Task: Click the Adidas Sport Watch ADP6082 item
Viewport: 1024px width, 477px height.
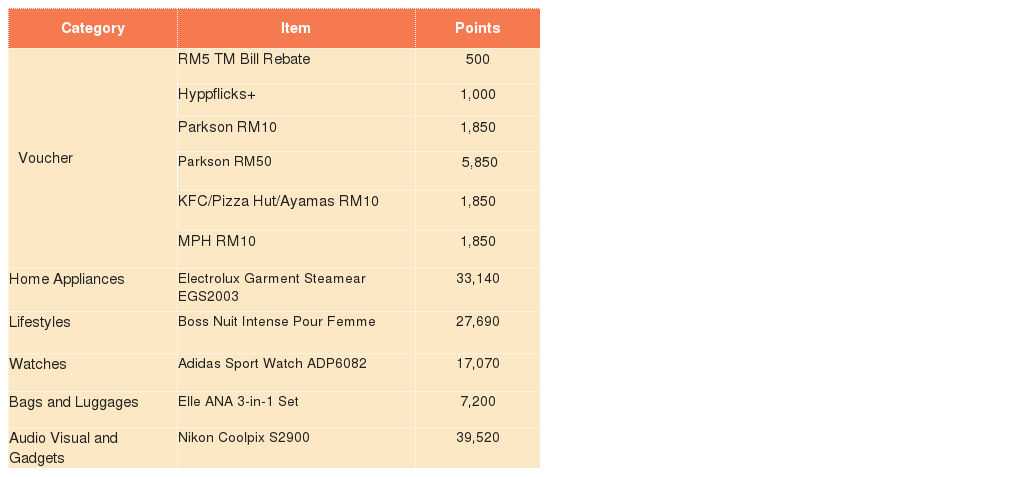Action: [x=272, y=363]
